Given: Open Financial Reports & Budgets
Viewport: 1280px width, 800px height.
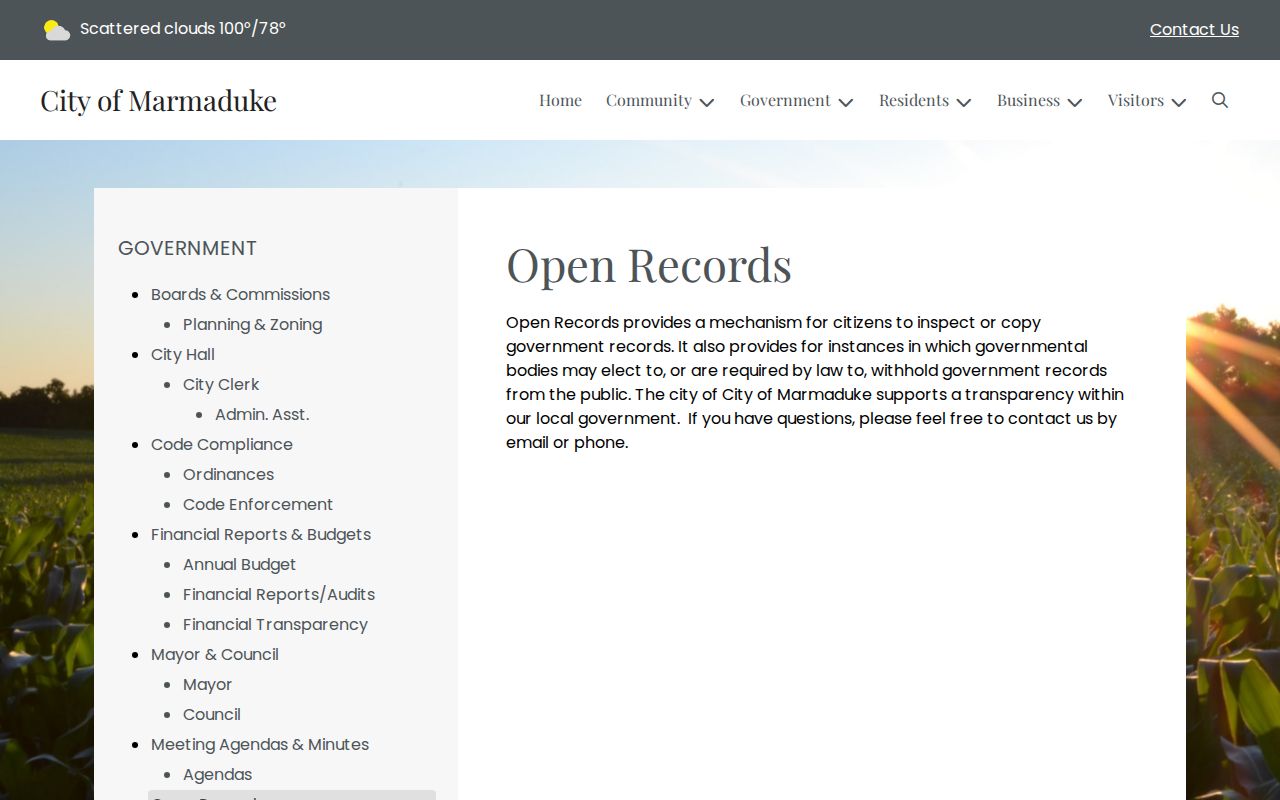Looking at the screenshot, I should tap(261, 534).
